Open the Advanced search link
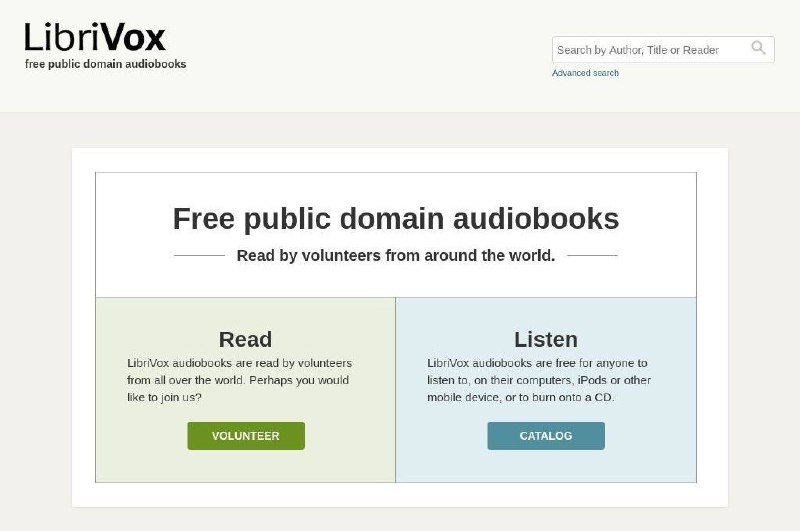The height and width of the screenshot is (531, 800). tap(585, 73)
